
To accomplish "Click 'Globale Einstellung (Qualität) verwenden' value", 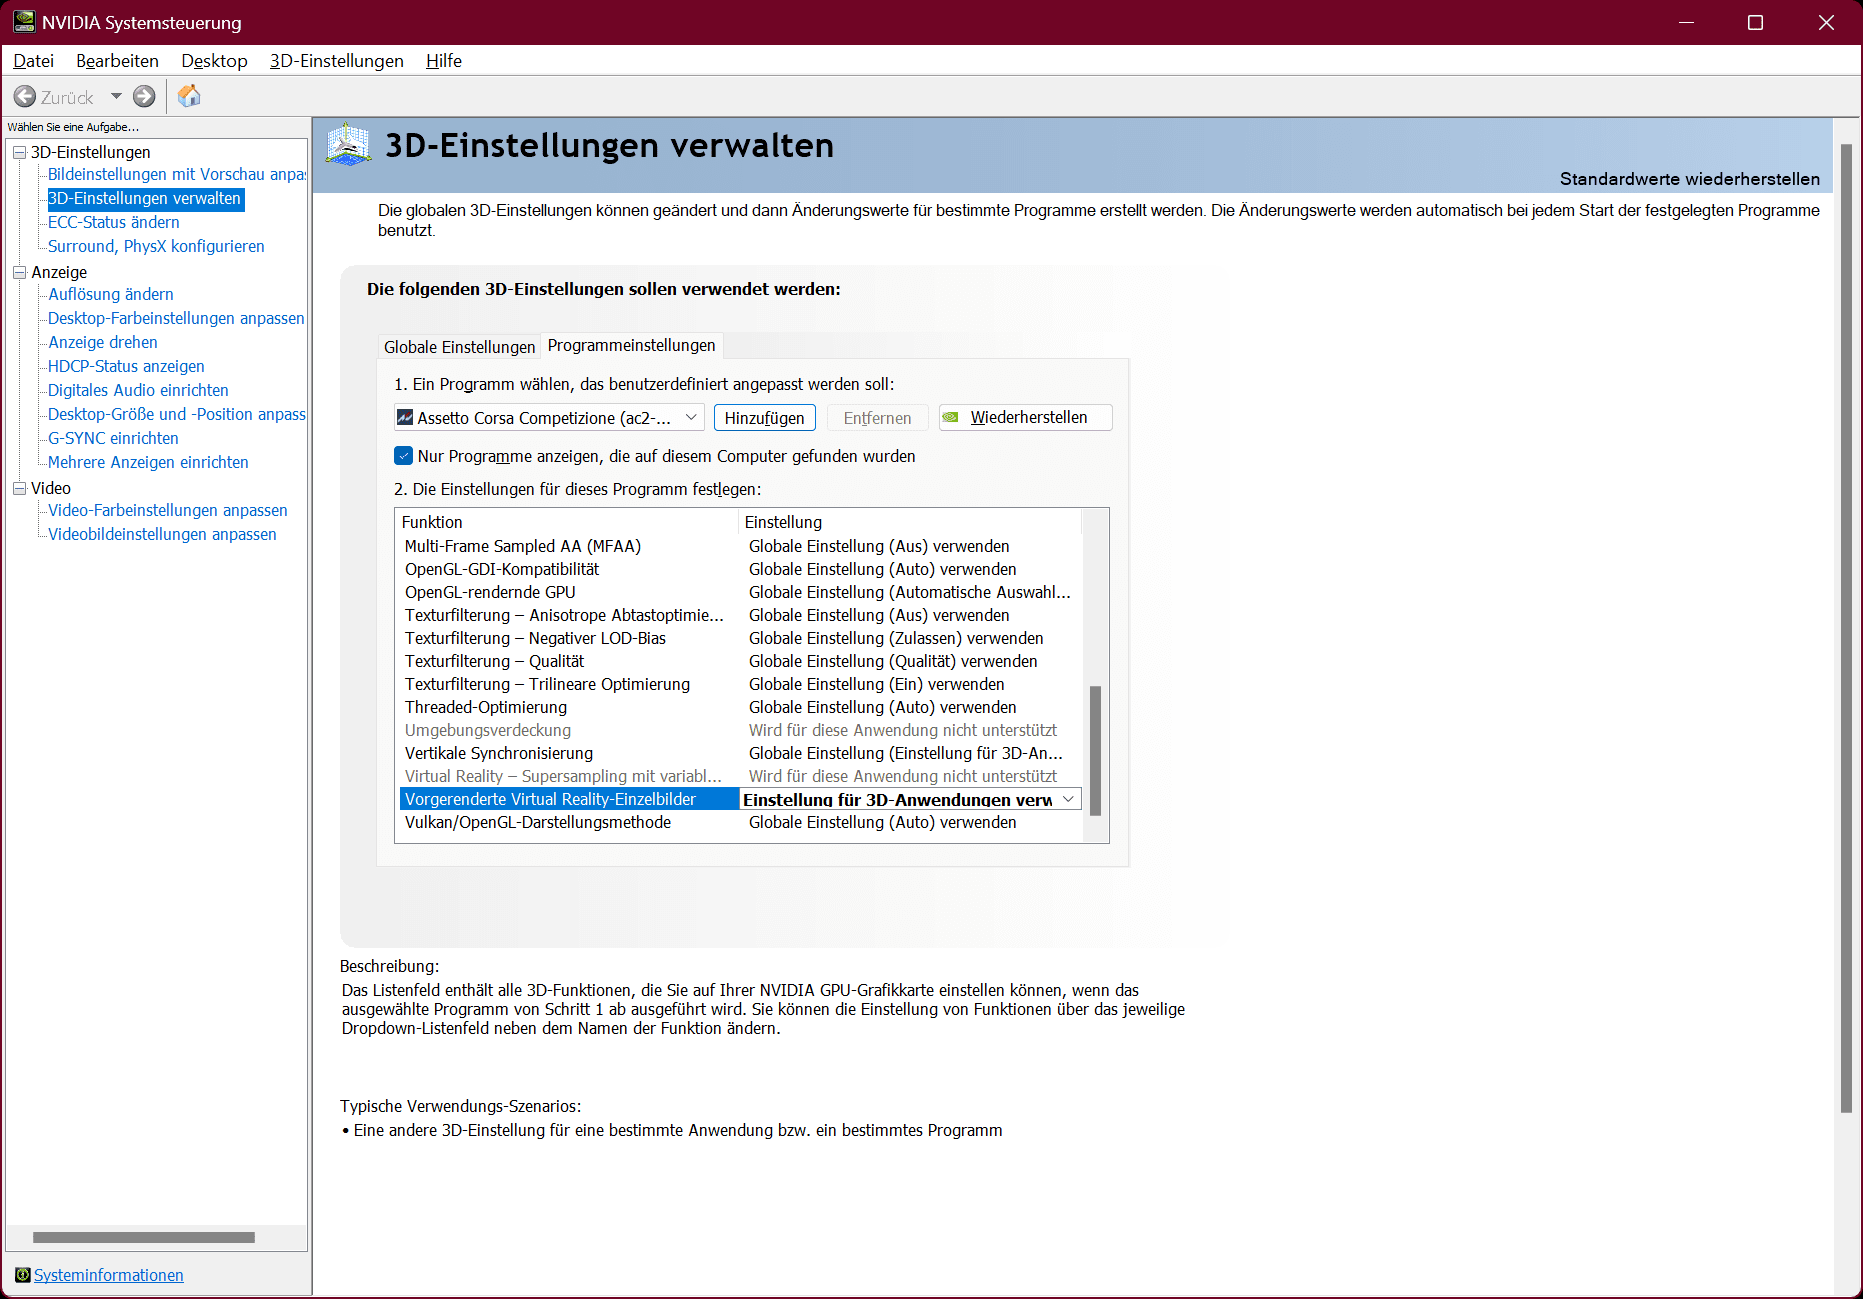I will coord(893,661).
